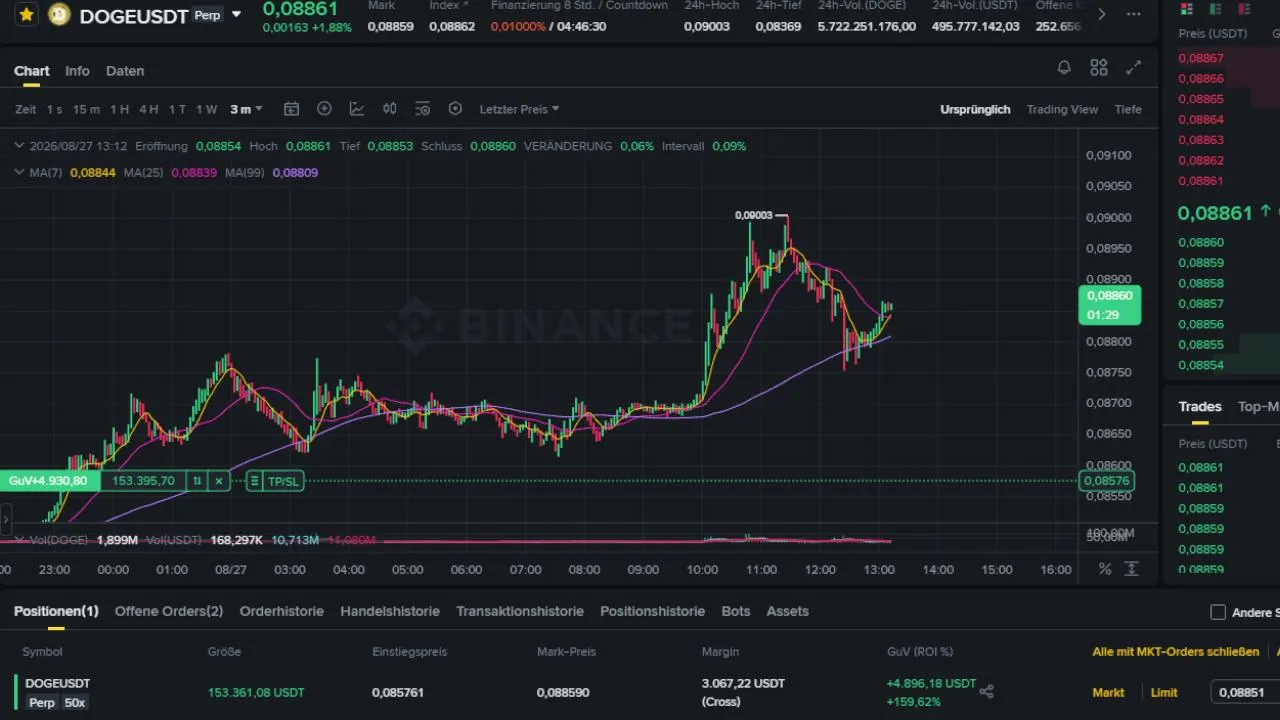Select the Tiefe depth chart mode
The width and height of the screenshot is (1280, 720).
click(x=1128, y=109)
